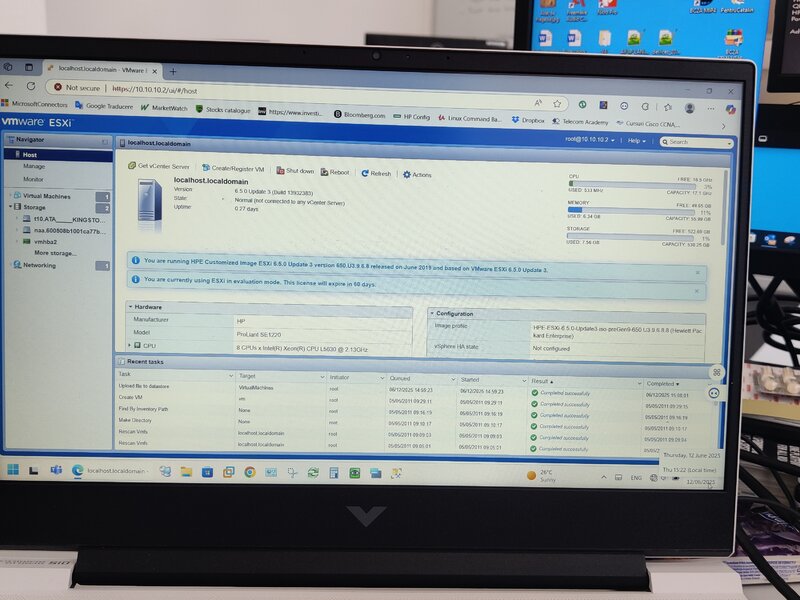
Task: Click the Networking navigator icon
Action: [x=17, y=265]
